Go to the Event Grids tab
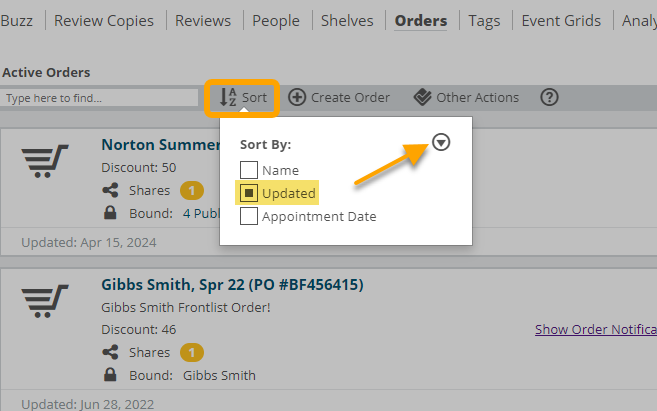This screenshot has height=411, width=657. pos(561,20)
